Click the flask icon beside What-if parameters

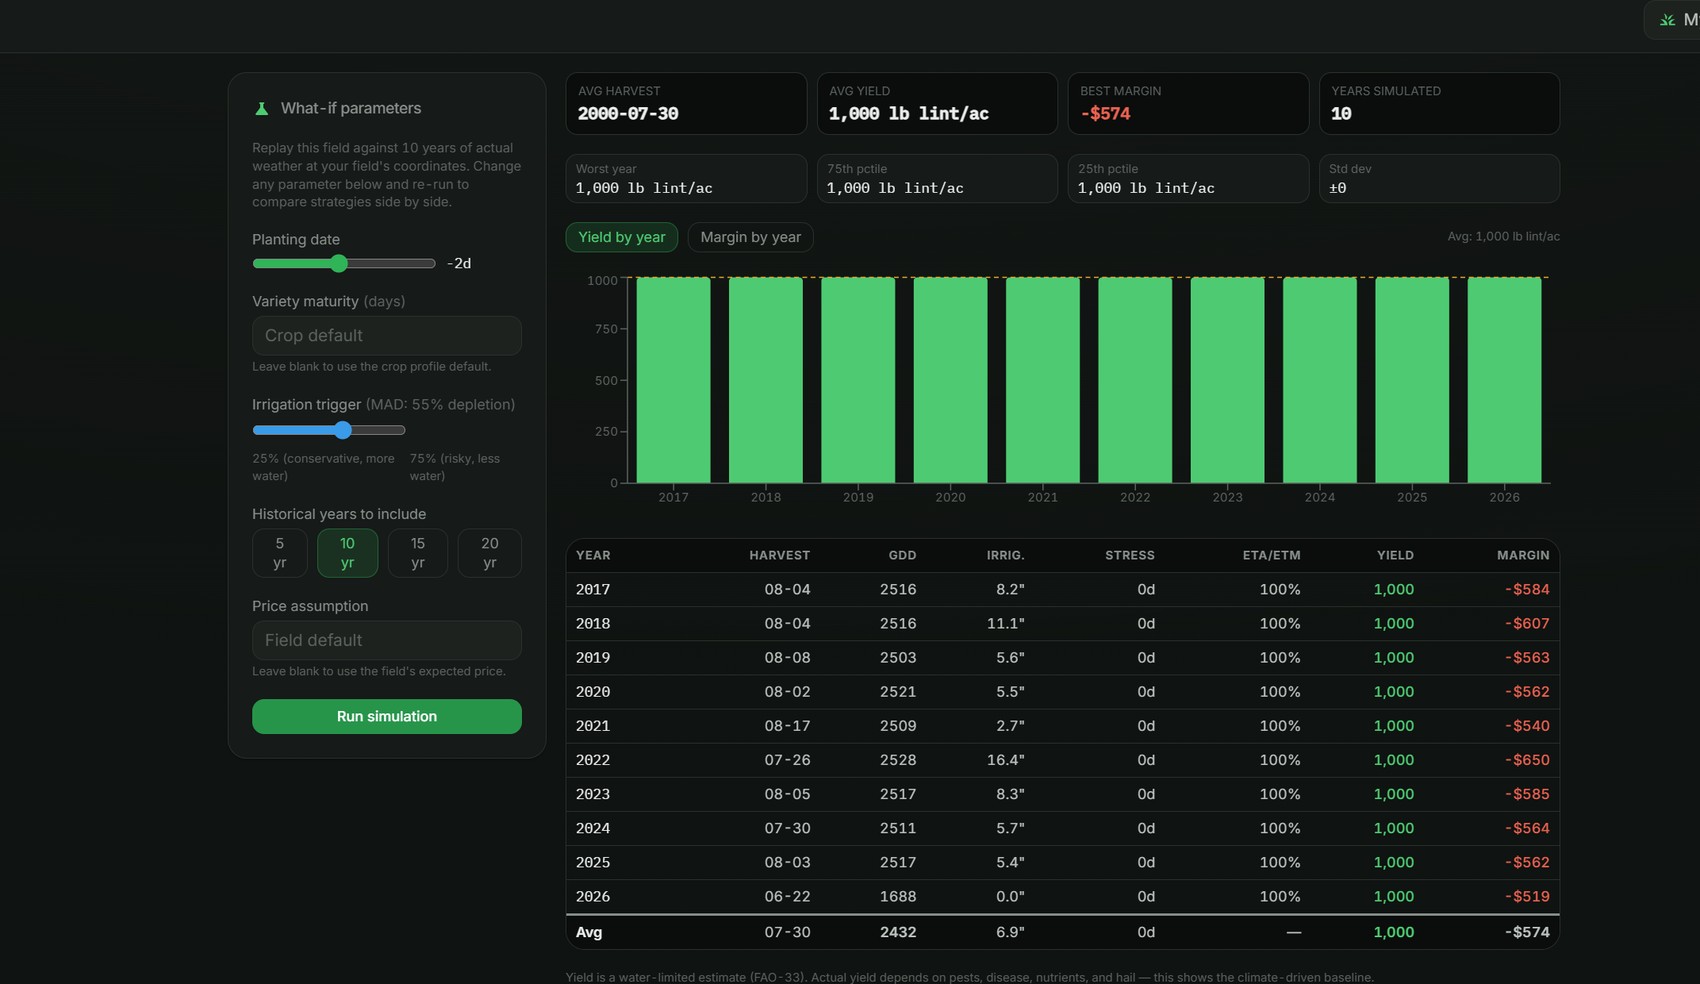tap(261, 108)
